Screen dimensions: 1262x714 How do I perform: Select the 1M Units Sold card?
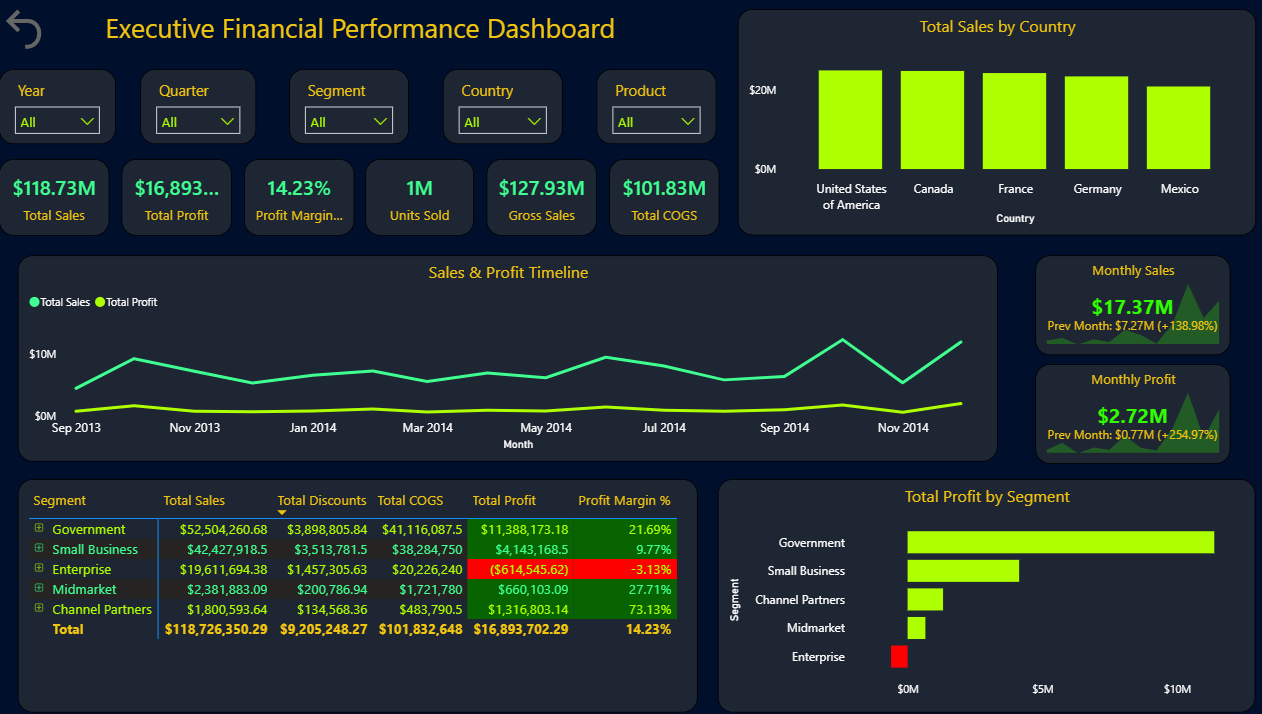pos(419,198)
